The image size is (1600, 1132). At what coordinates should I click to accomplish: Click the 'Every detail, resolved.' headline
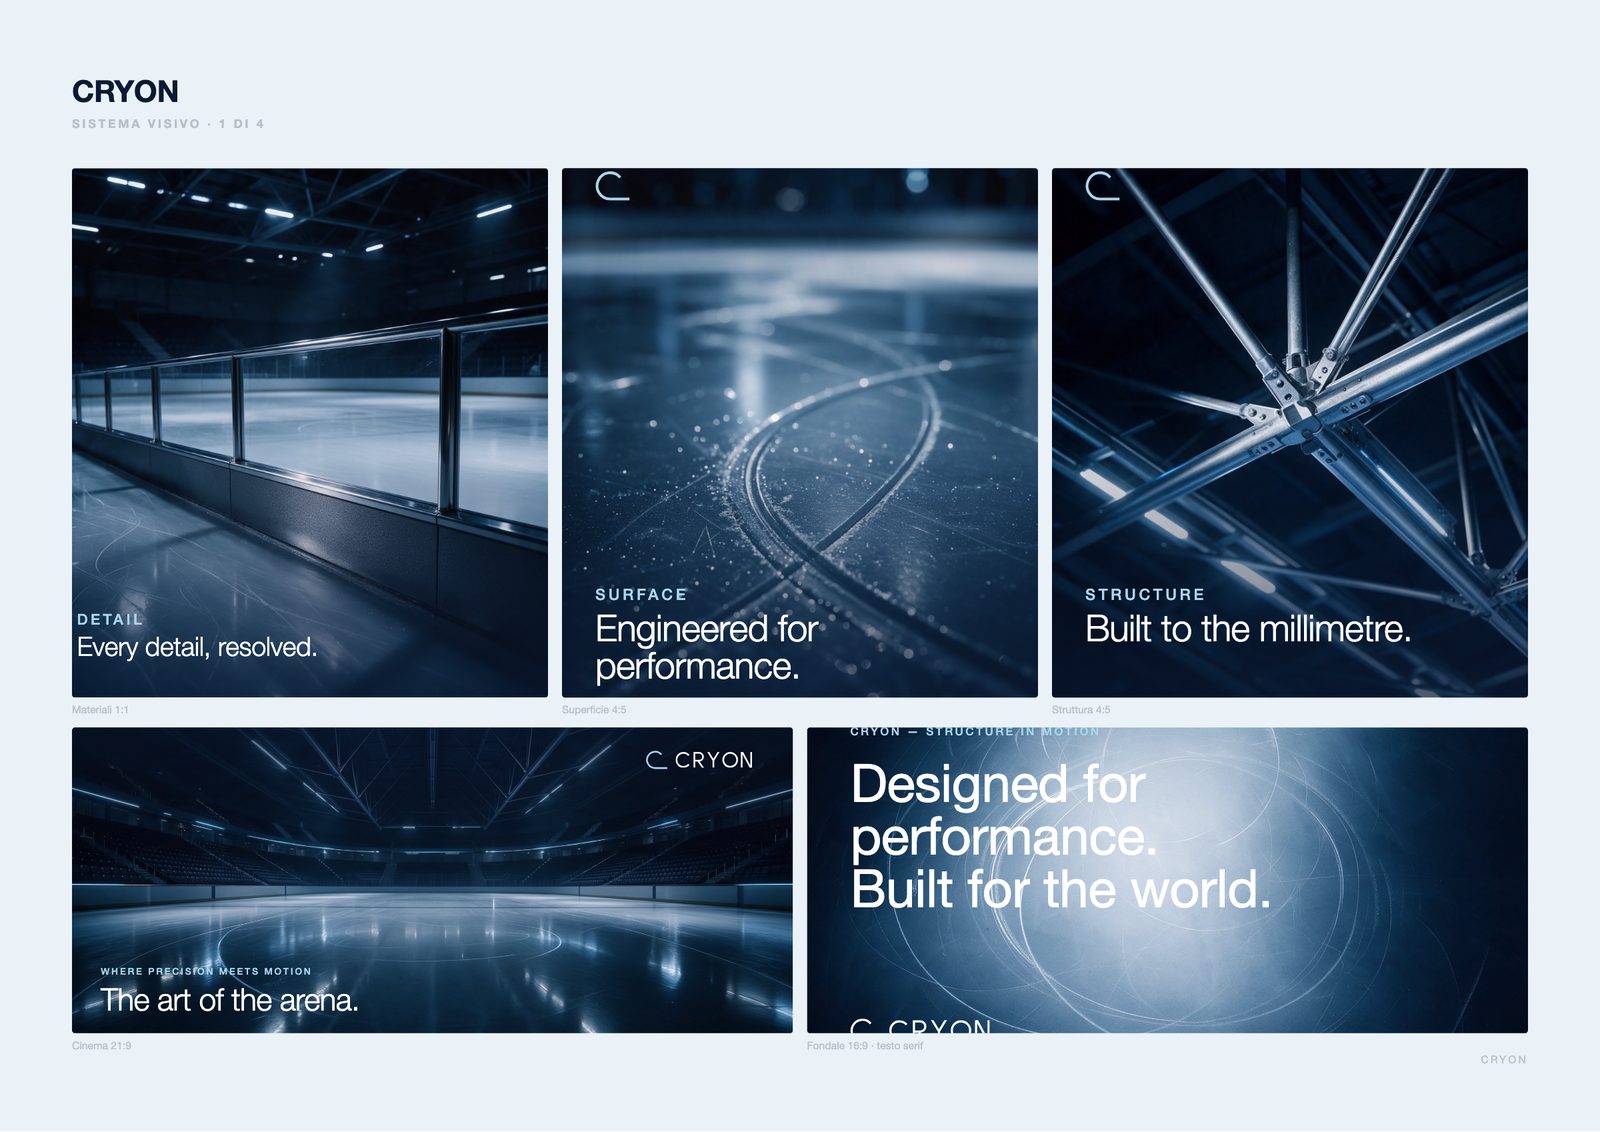click(197, 647)
